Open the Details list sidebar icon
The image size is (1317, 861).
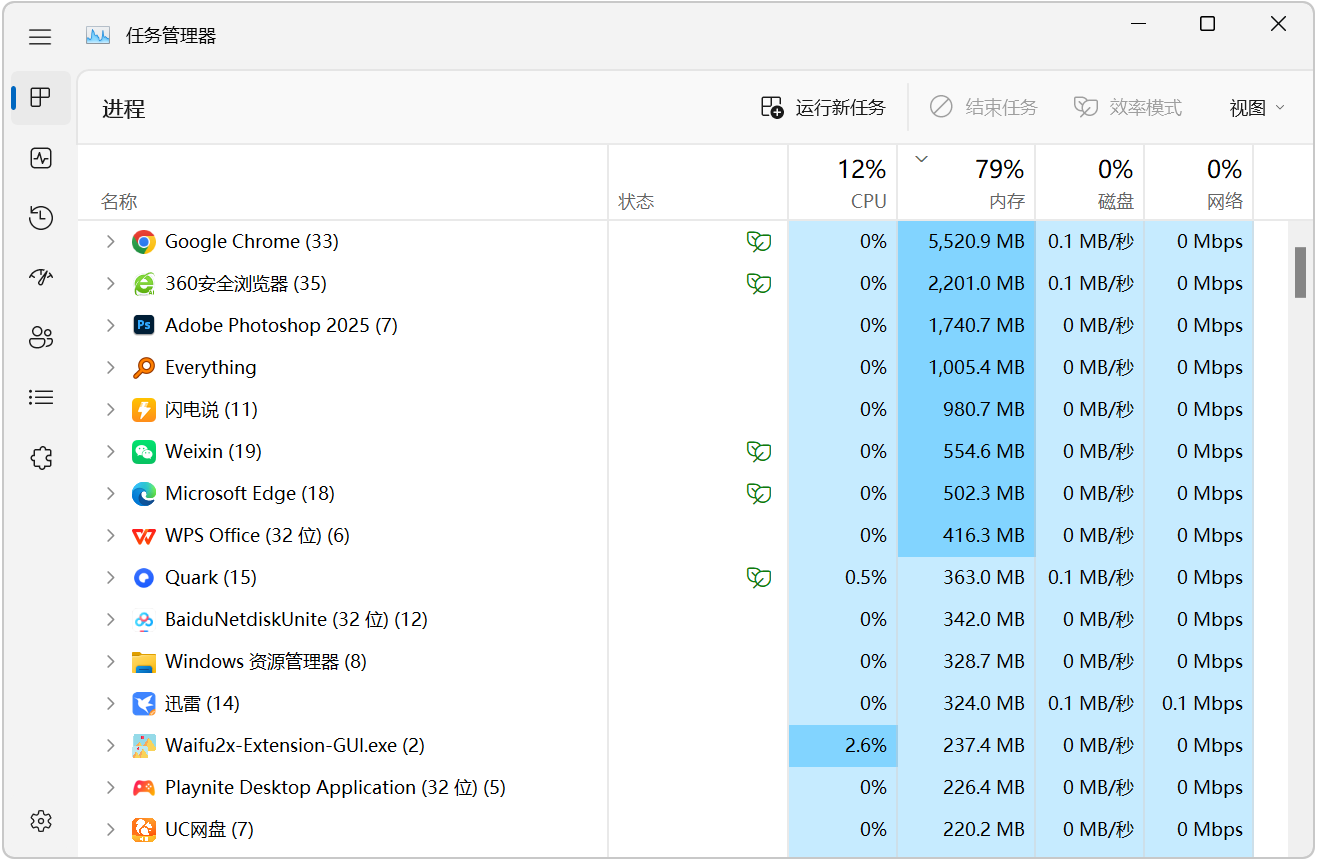click(x=41, y=398)
